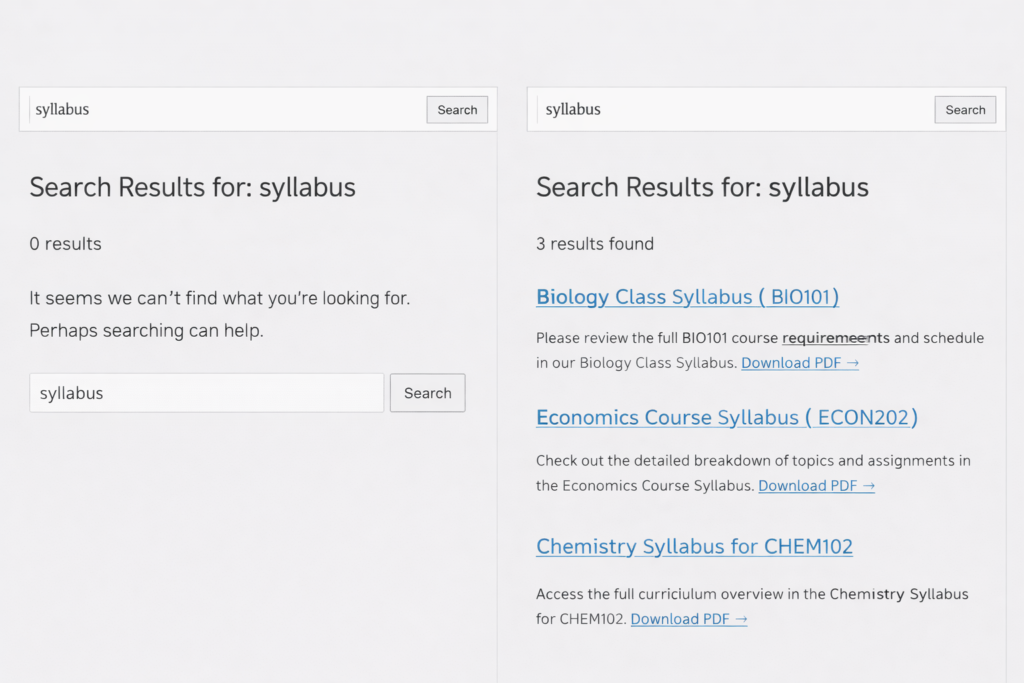Screen dimensions: 1024x683
Task: Download the PDF for the Economics Course Syllabus
Action: coord(816,486)
